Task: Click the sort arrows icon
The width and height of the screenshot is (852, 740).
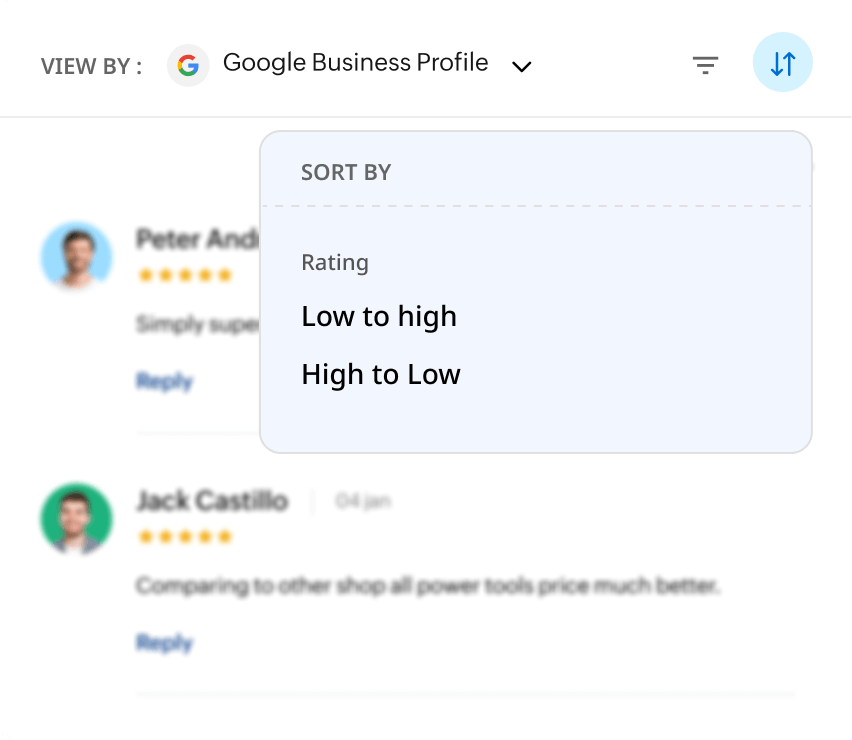Action: click(782, 64)
